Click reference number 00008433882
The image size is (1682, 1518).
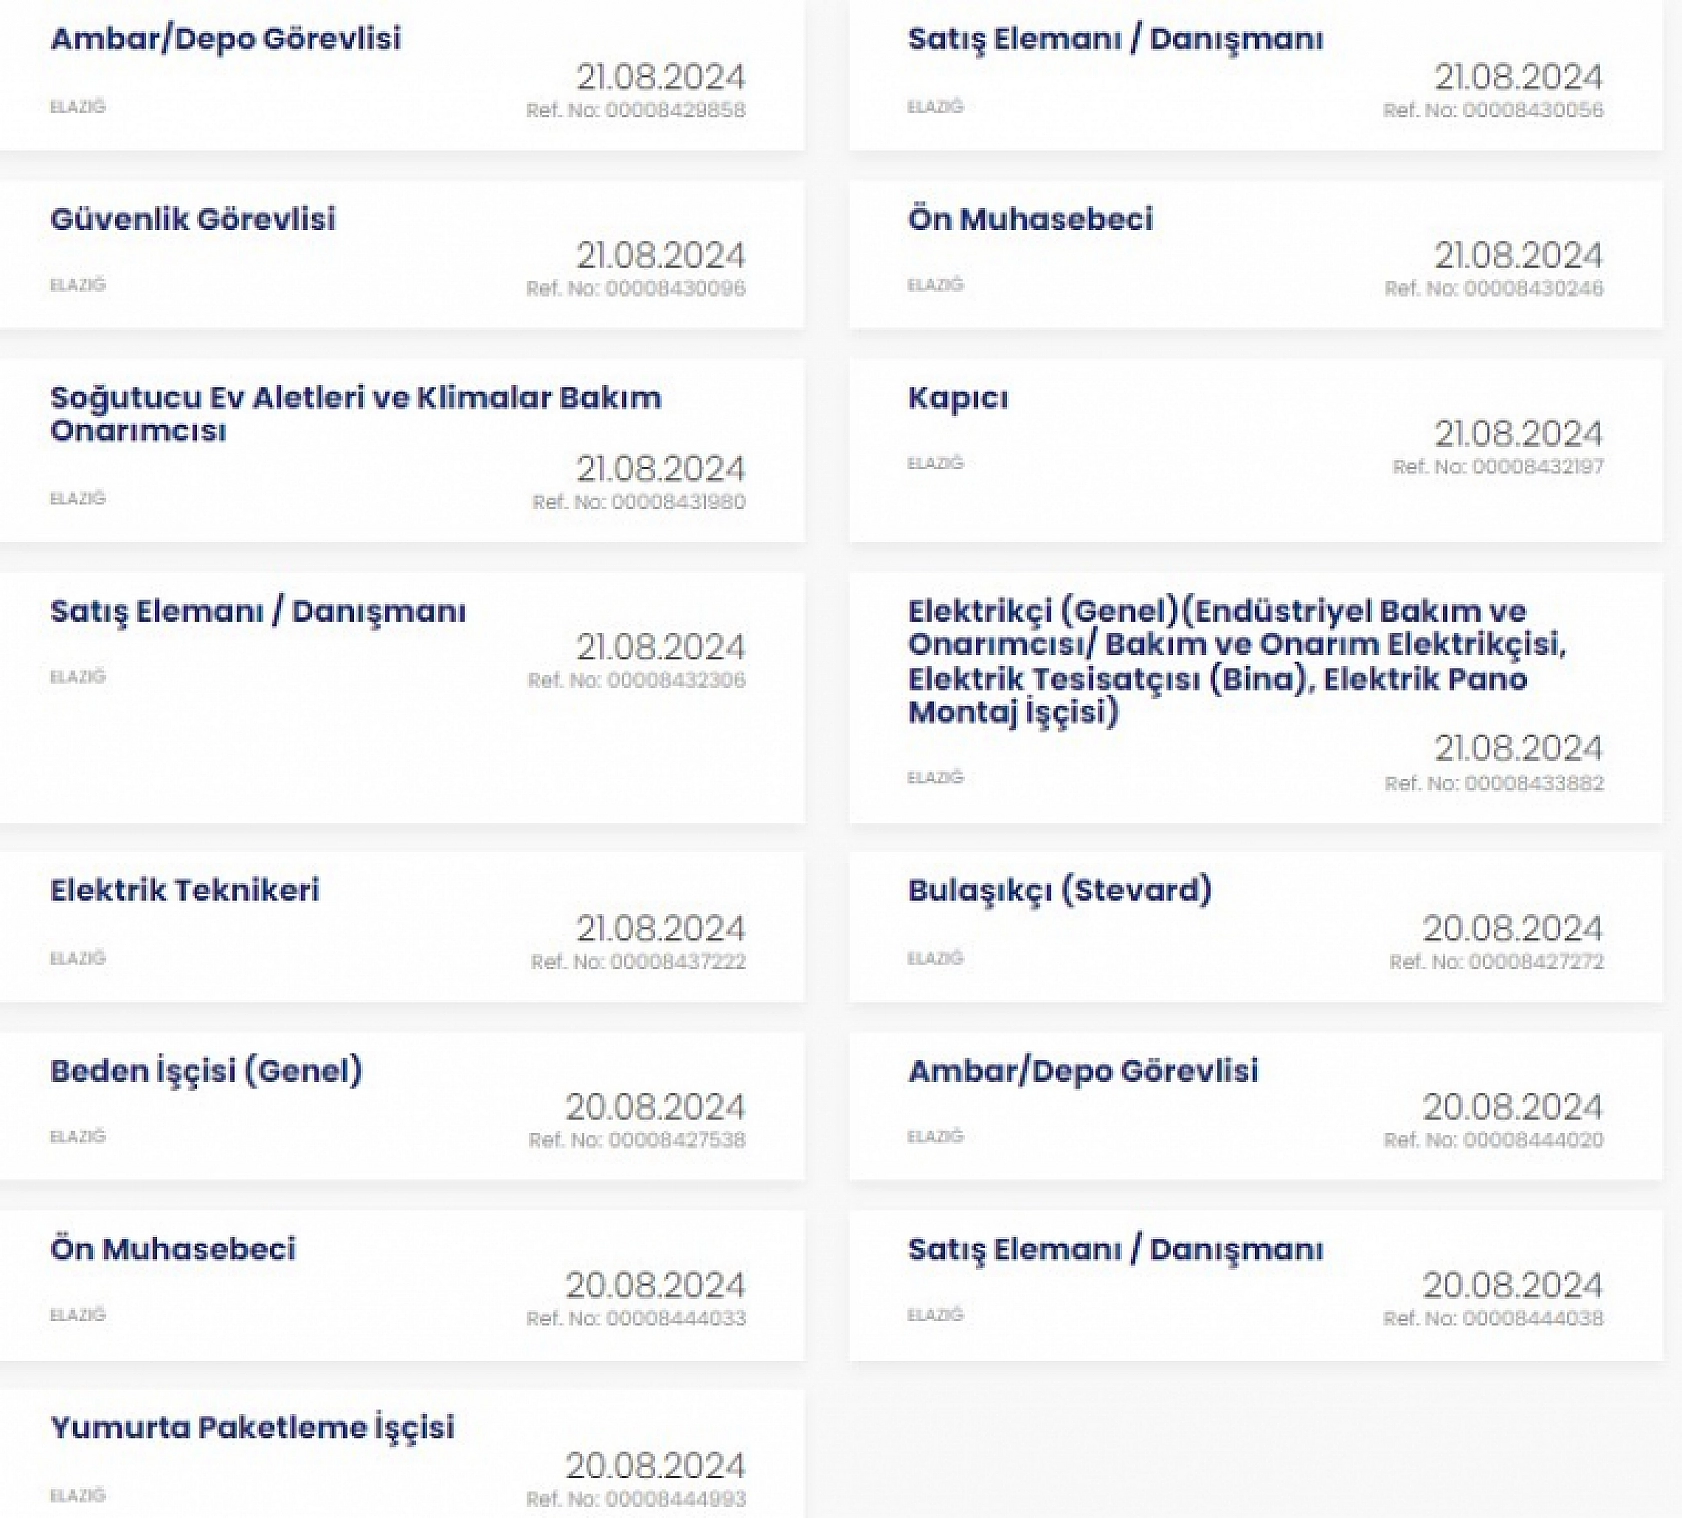(x=1494, y=783)
